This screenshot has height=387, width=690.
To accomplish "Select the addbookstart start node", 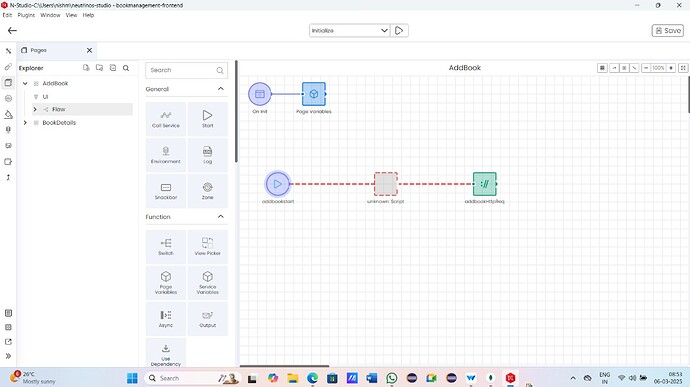I will point(278,184).
